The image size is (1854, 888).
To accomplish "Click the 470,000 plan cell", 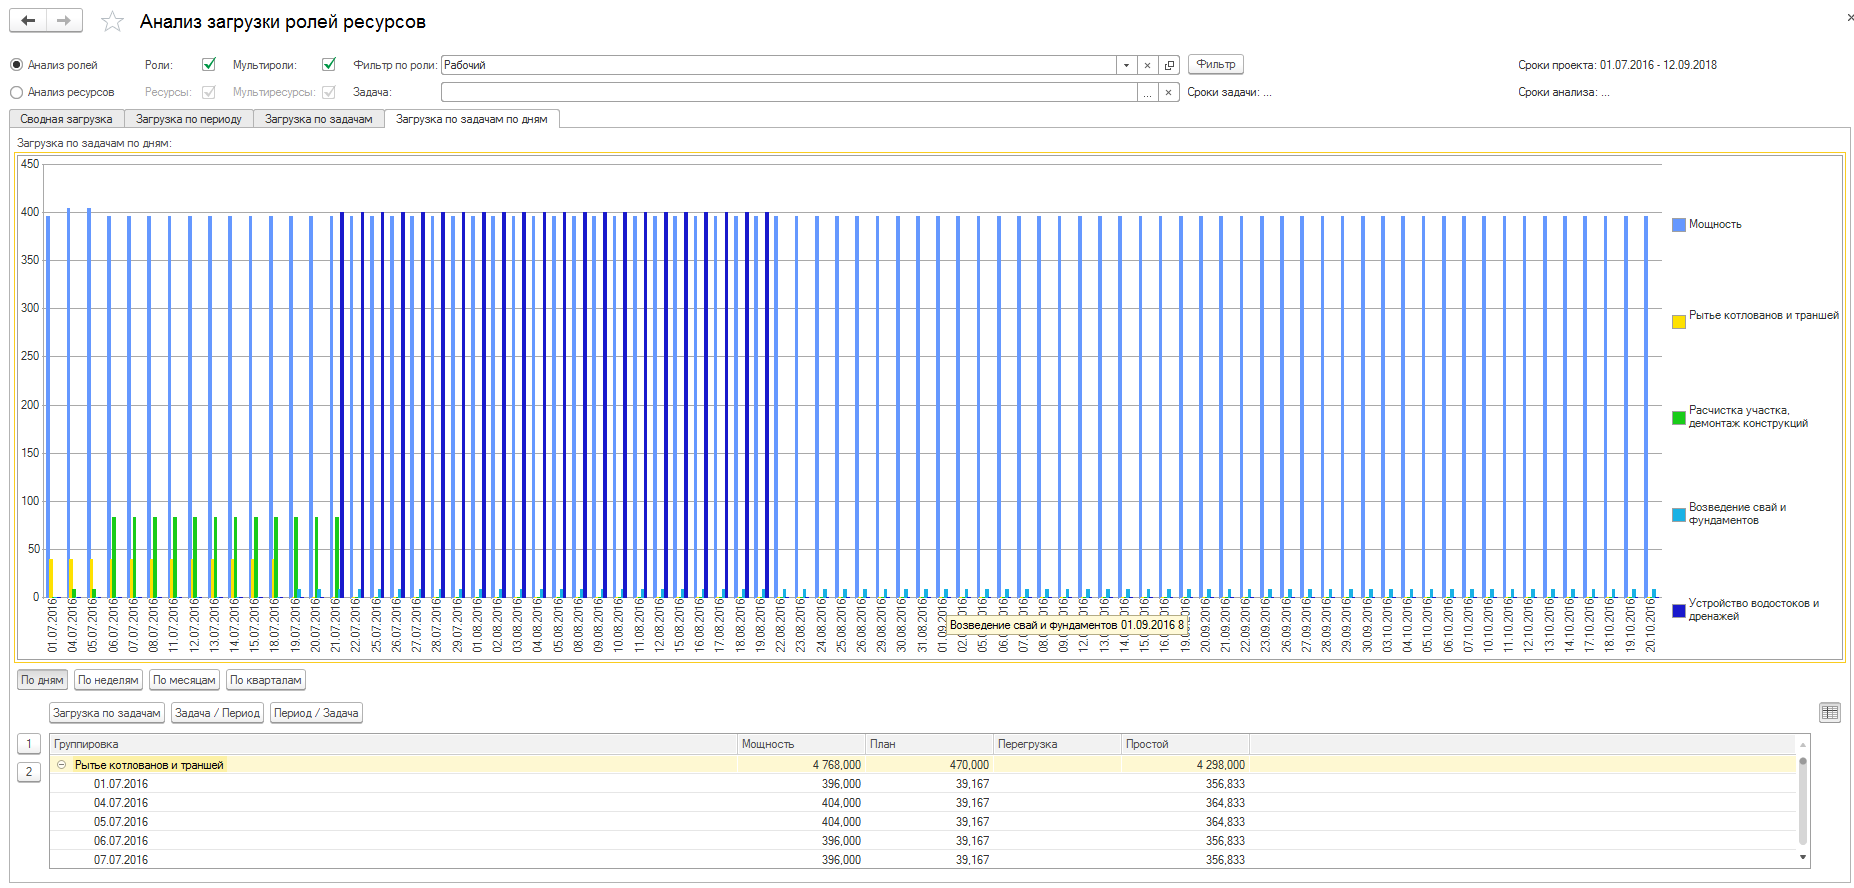I will [929, 765].
